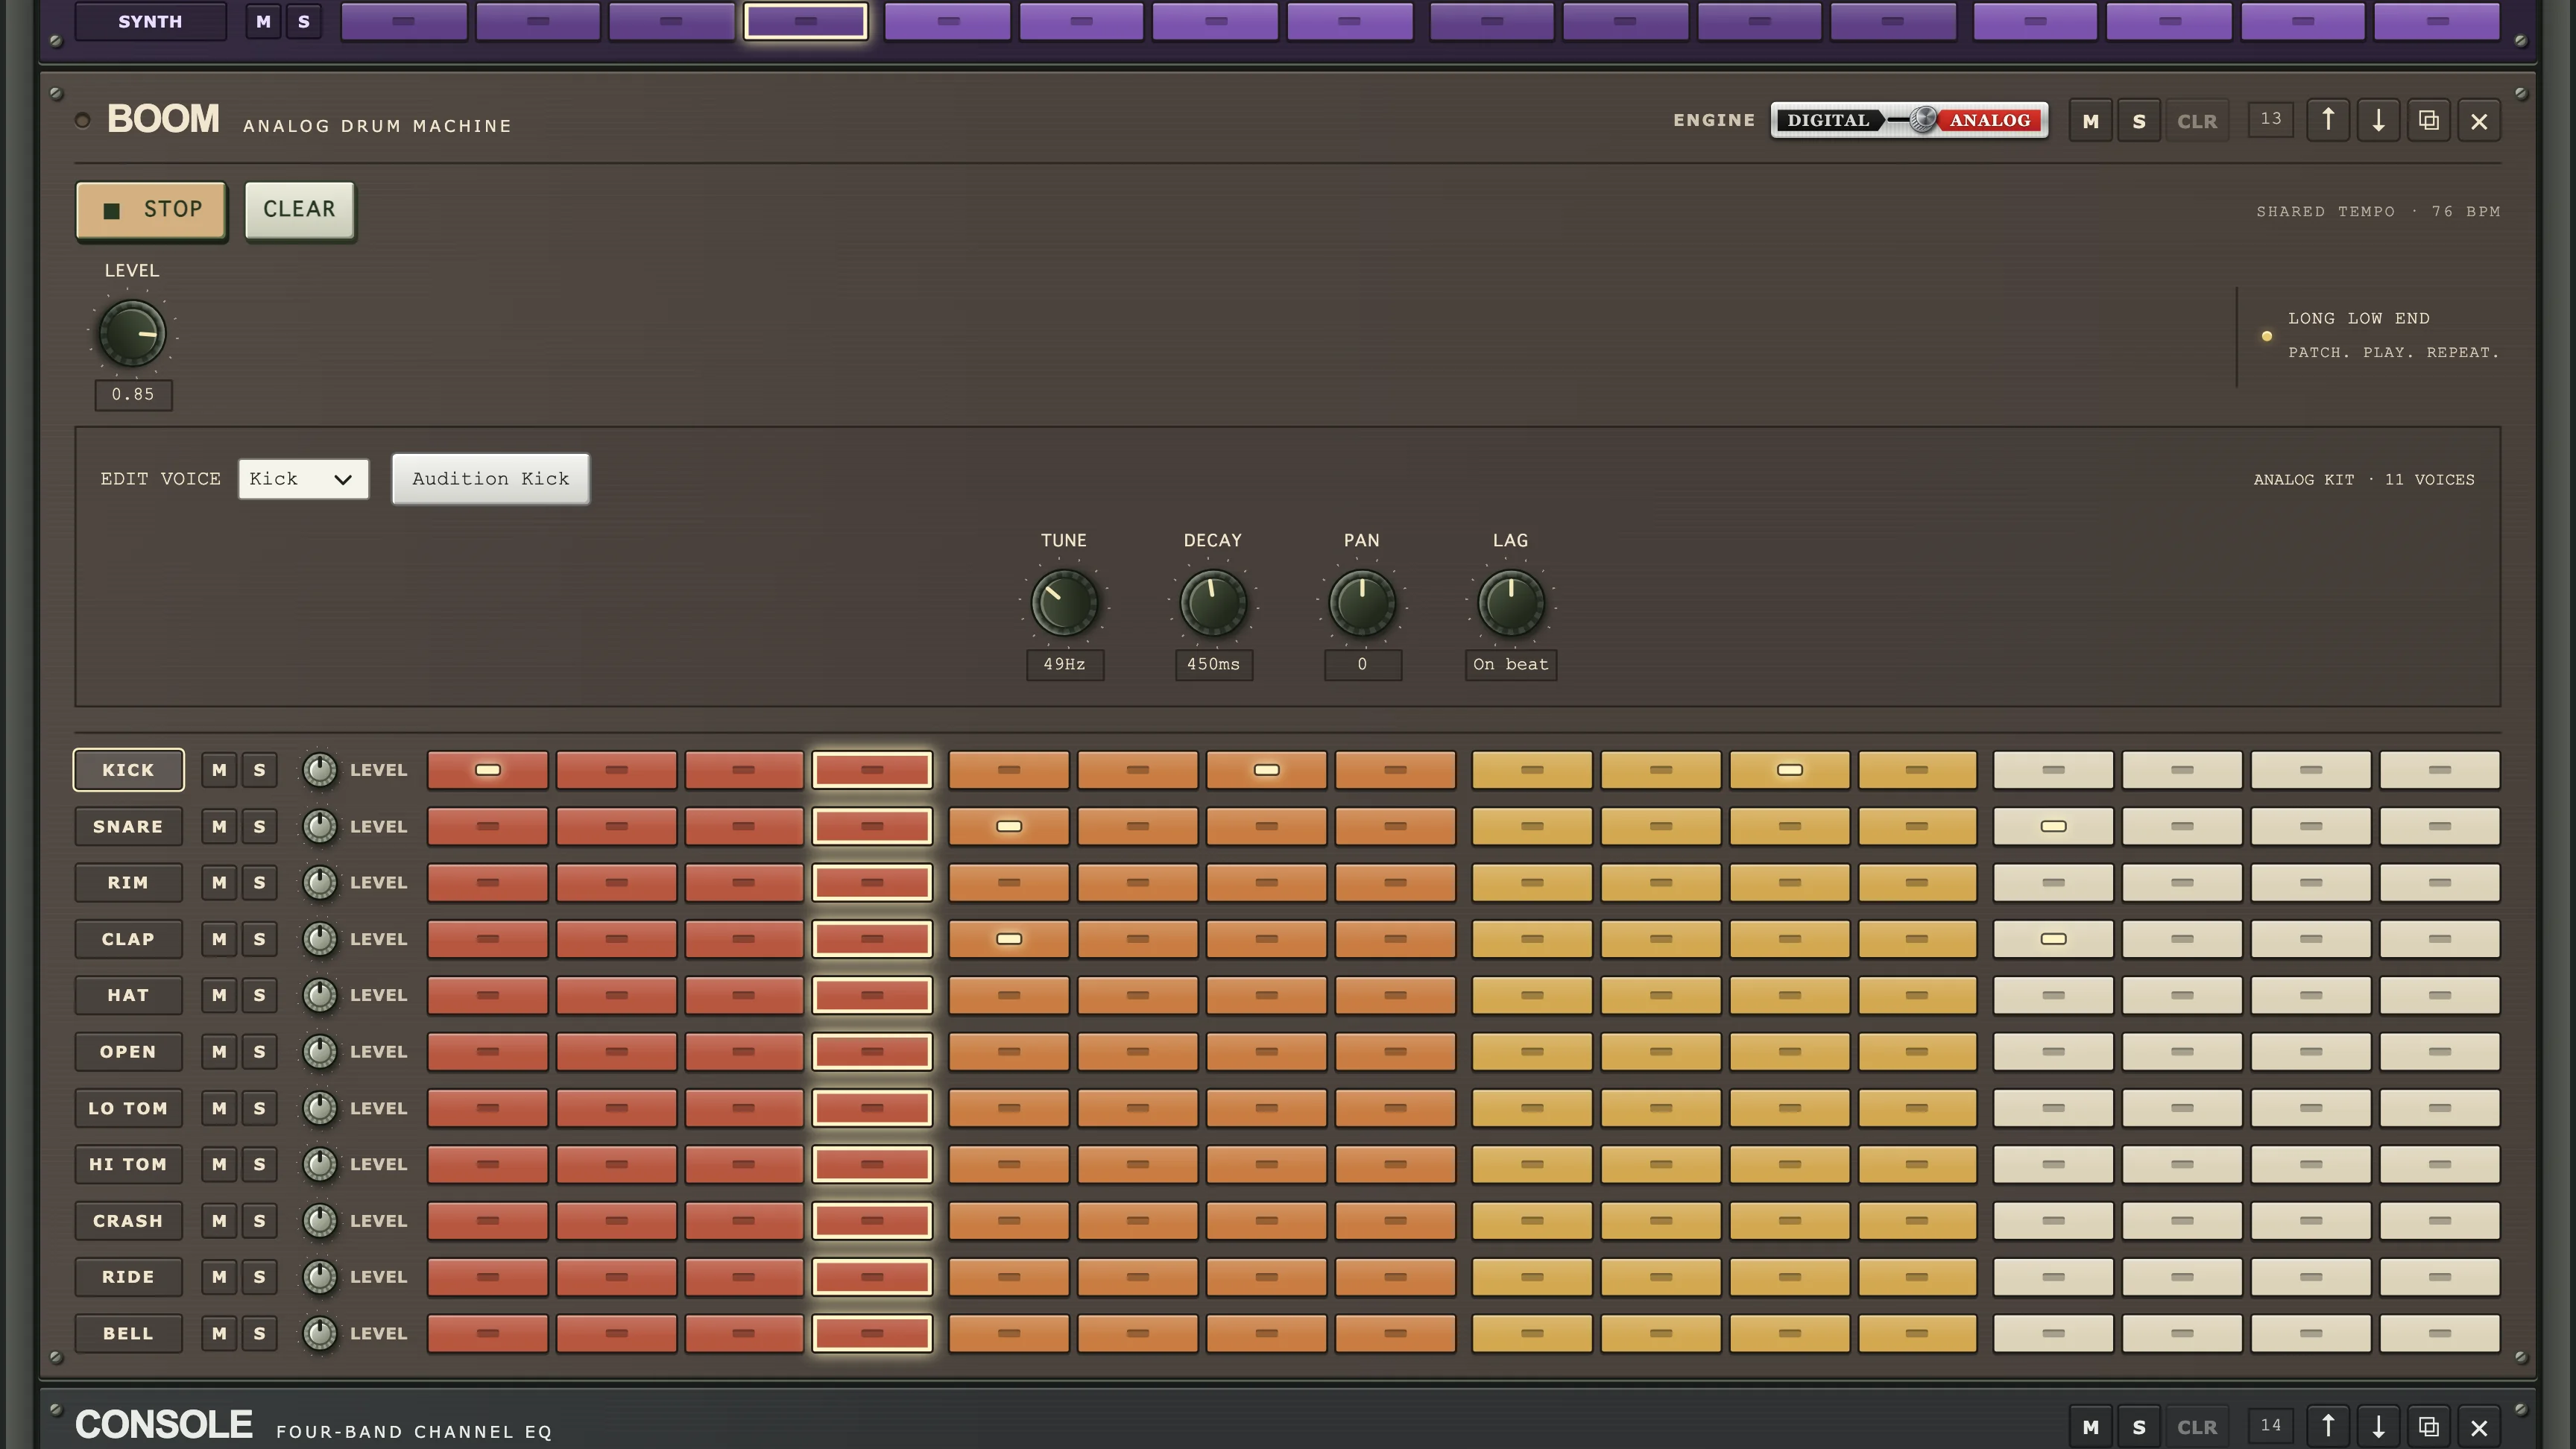The height and width of the screenshot is (1449, 2576).
Task: Toggle the last step of the RIDE row
Action: click(x=2440, y=1277)
